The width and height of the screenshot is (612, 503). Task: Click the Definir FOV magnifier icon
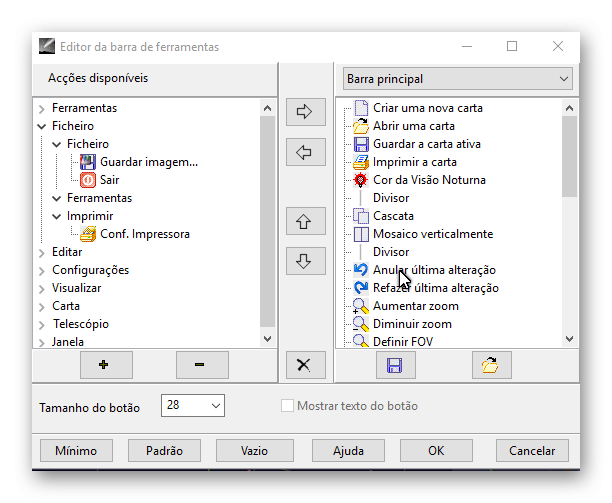pos(361,341)
